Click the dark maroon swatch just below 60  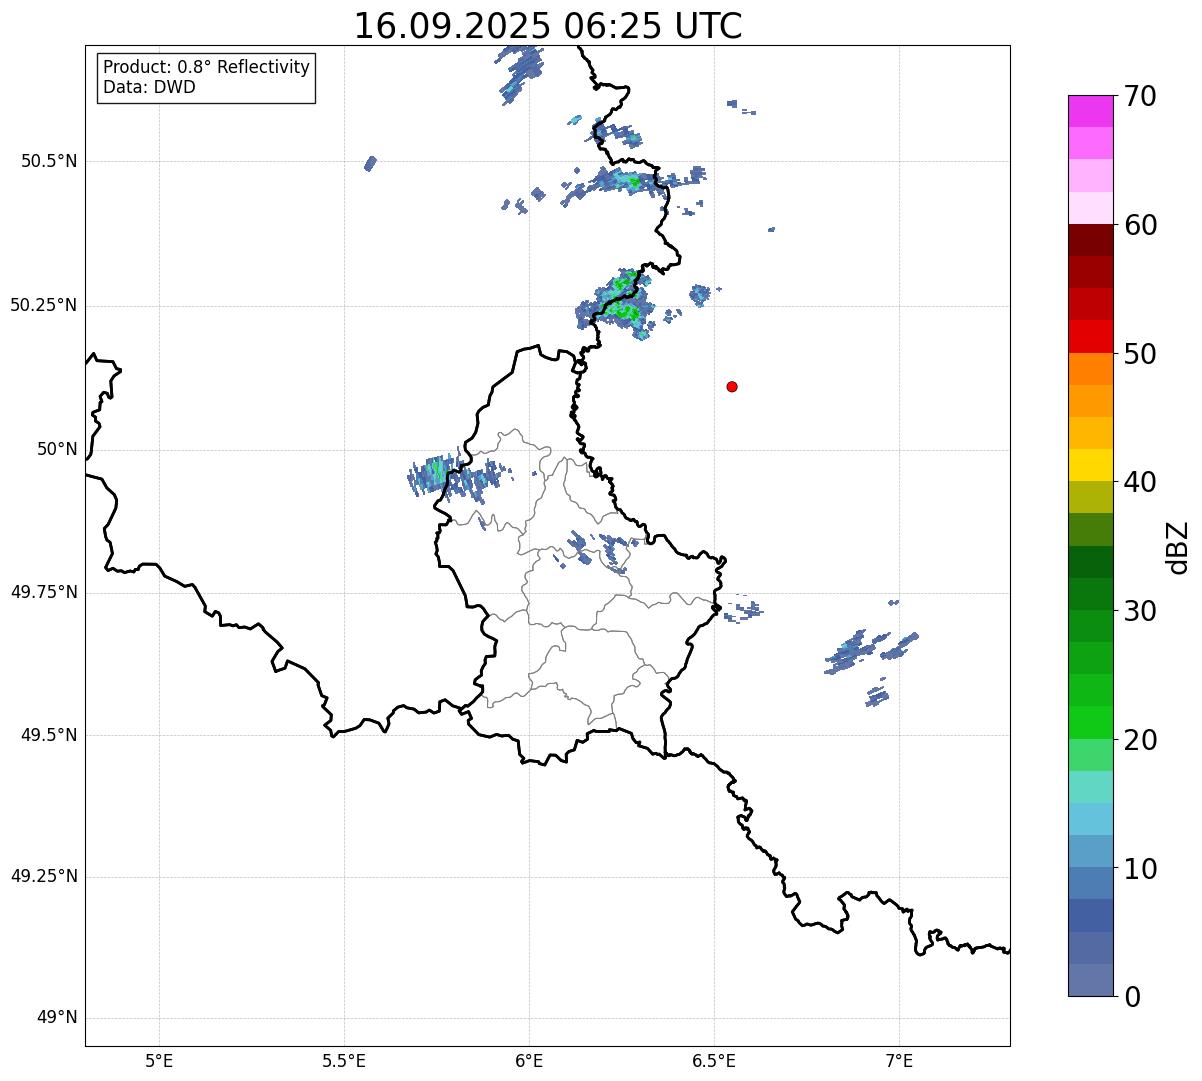pyautogui.click(x=1090, y=240)
